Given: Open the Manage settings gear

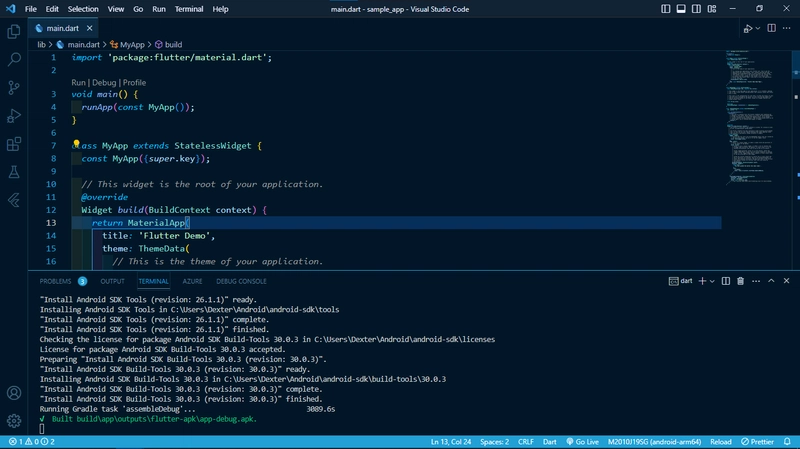Looking at the screenshot, I should coord(14,420).
